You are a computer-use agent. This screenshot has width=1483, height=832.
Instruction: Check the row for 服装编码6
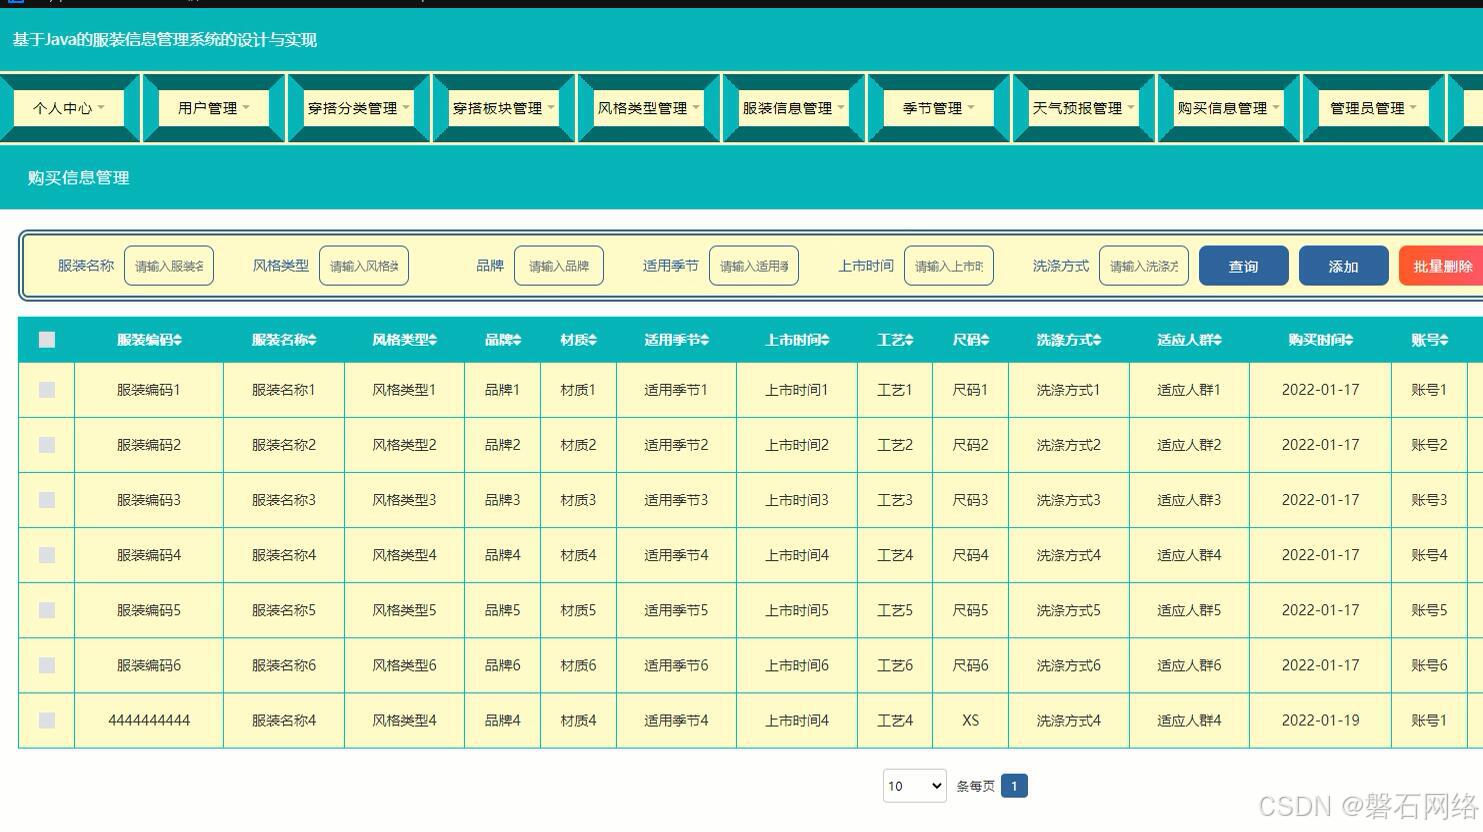47,665
